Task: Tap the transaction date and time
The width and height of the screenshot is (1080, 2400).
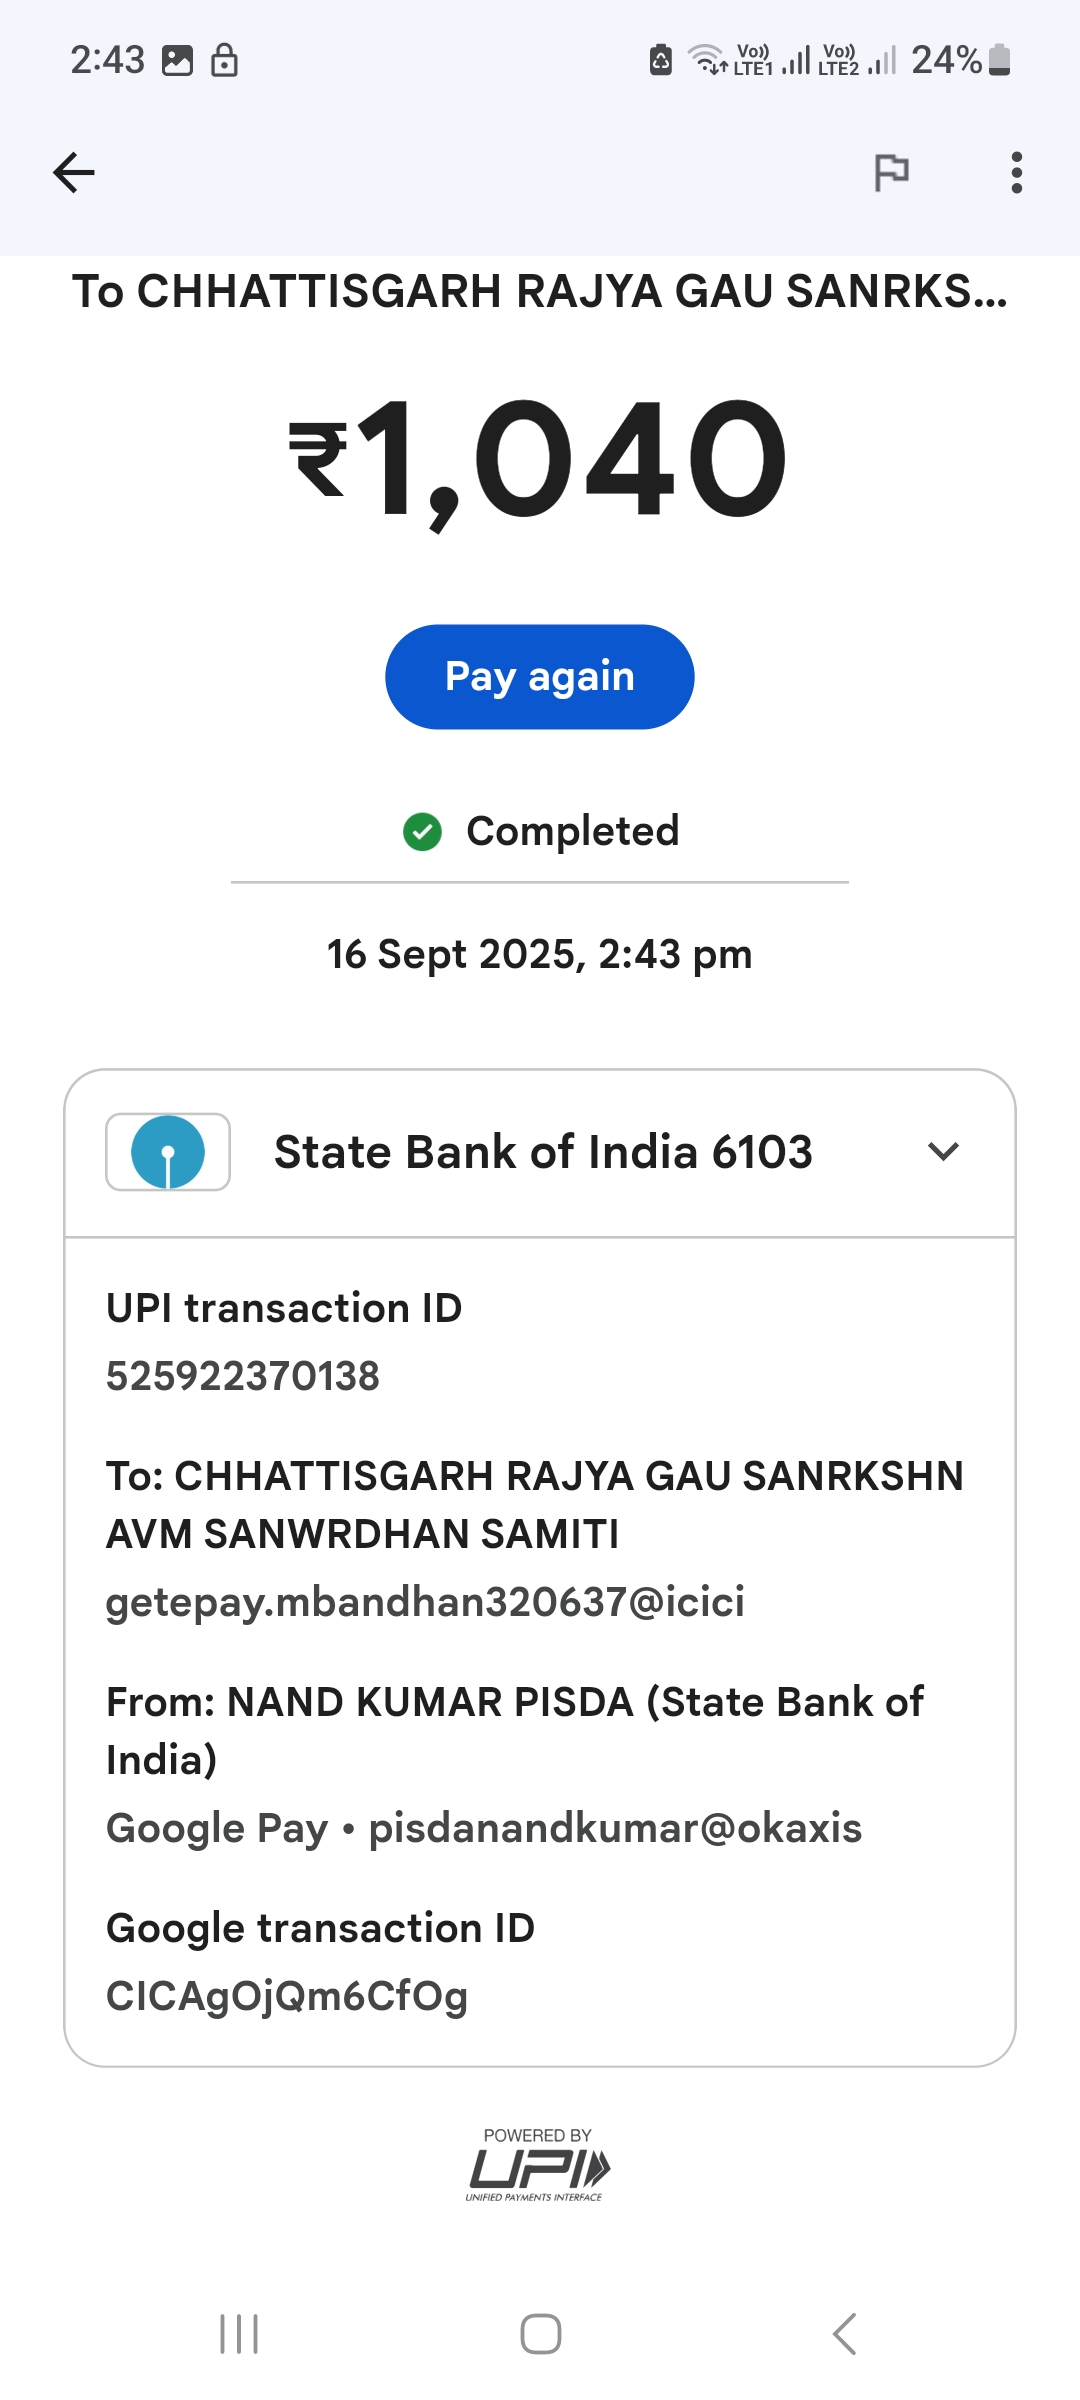Action: pyautogui.click(x=539, y=954)
